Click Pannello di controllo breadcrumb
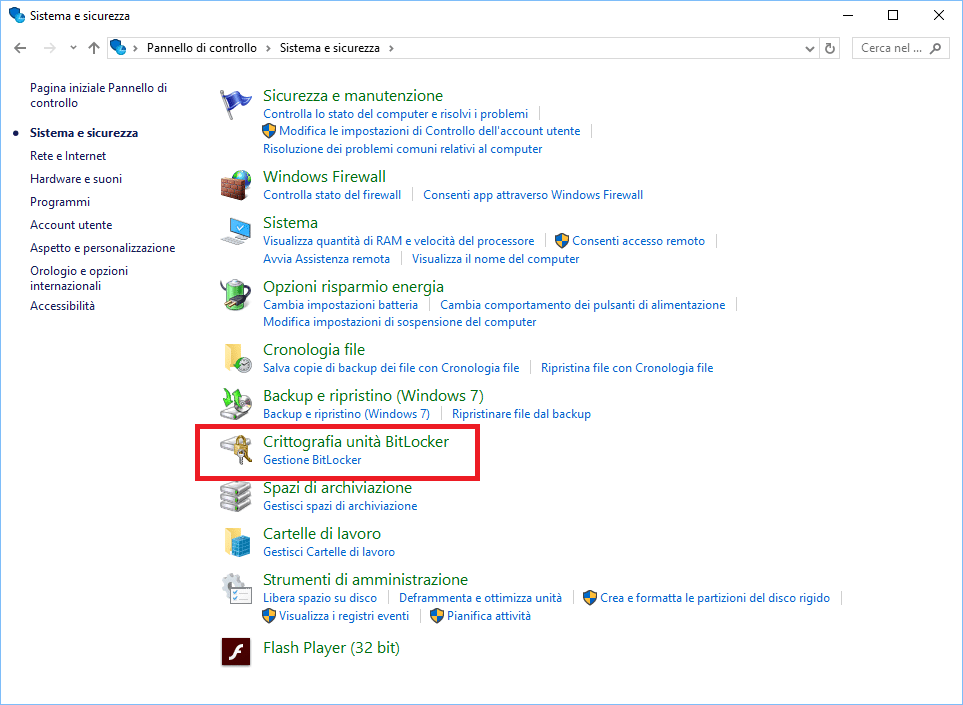This screenshot has height=705, width=963. [201, 48]
